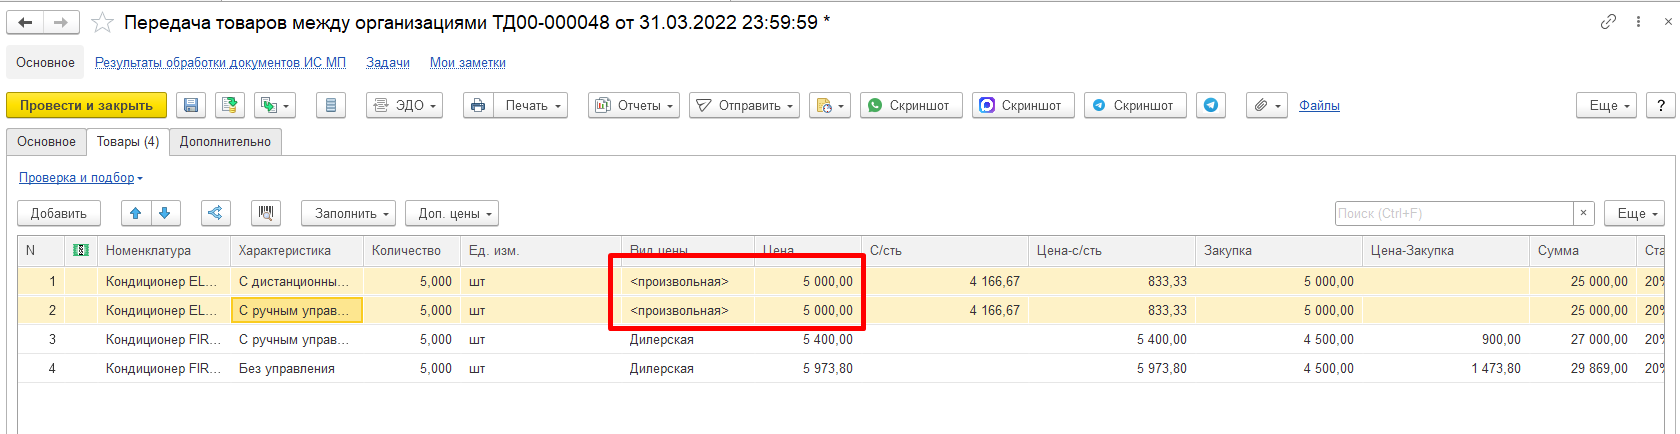
Task: Focus the Поиск (Ctrl+F) search field
Action: click(x=1454, y=213)
